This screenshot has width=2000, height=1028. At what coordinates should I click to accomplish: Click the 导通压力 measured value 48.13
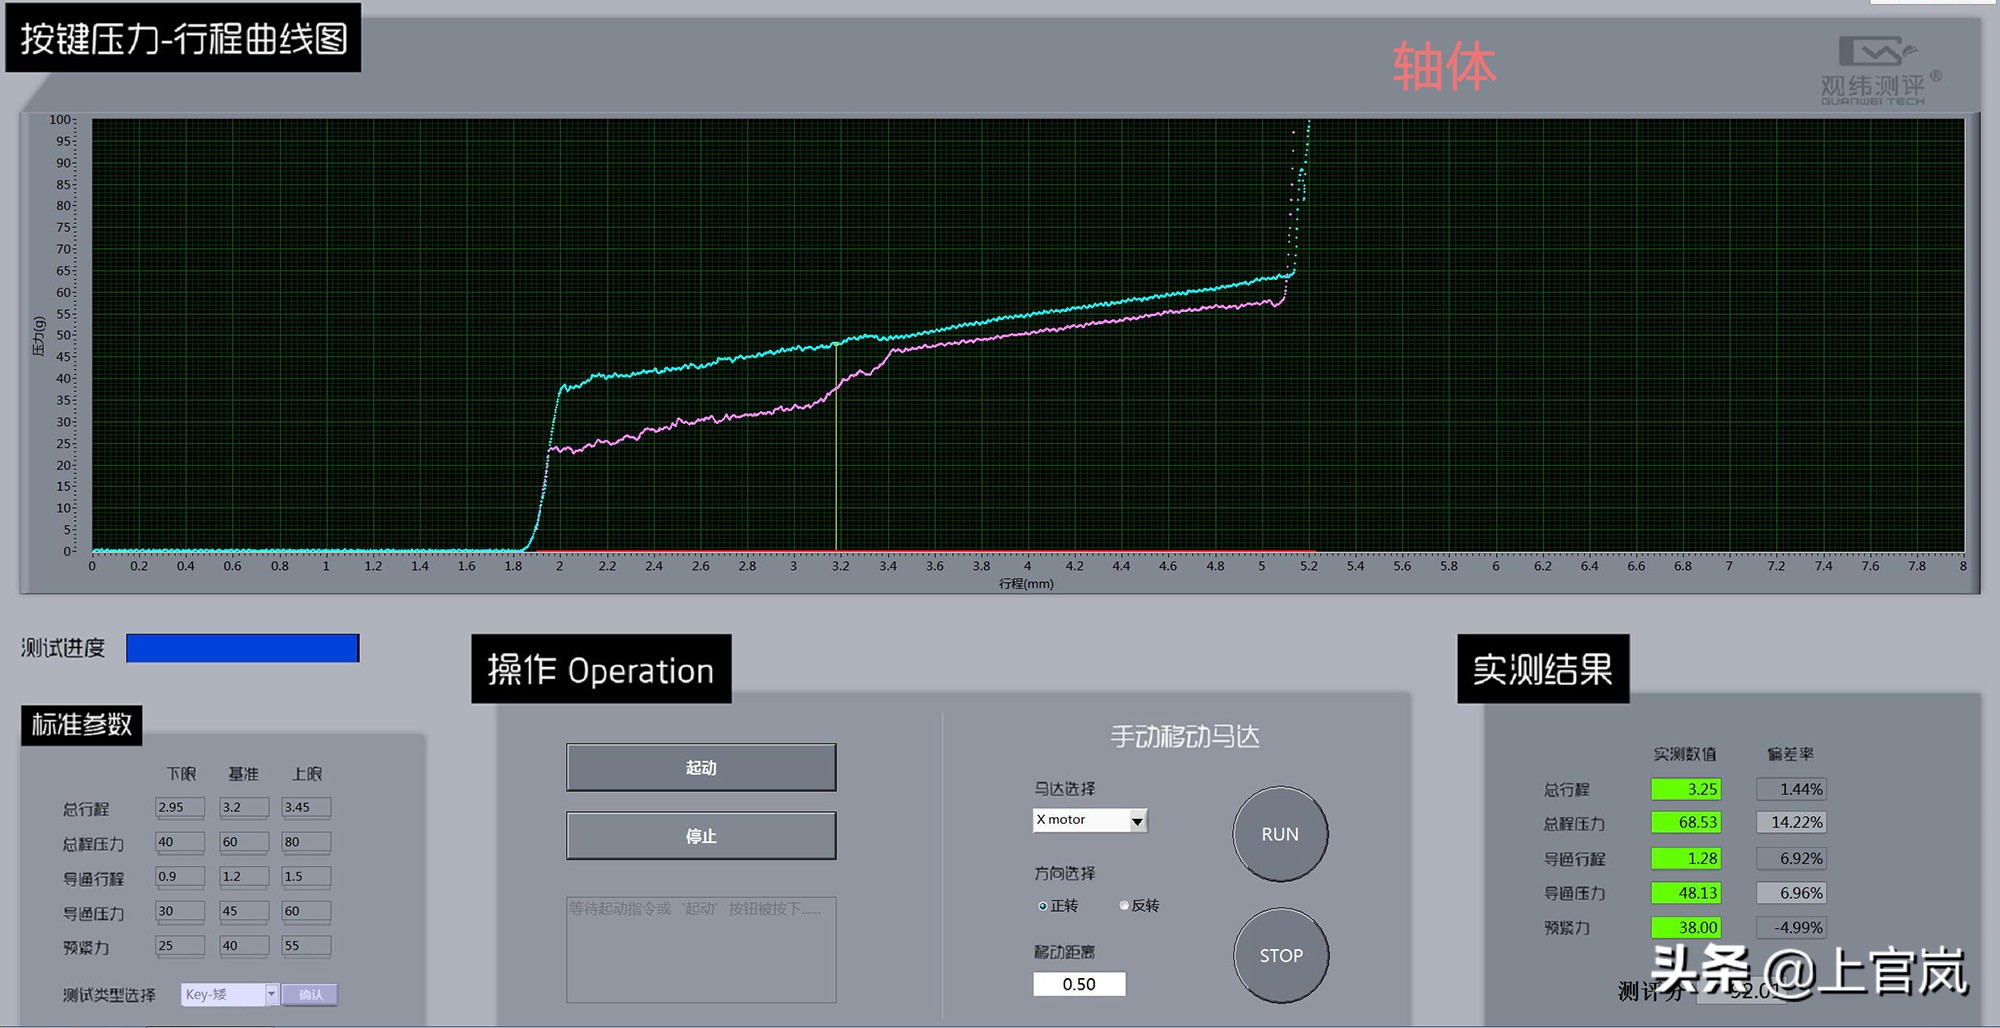(x=1686, y=893)
